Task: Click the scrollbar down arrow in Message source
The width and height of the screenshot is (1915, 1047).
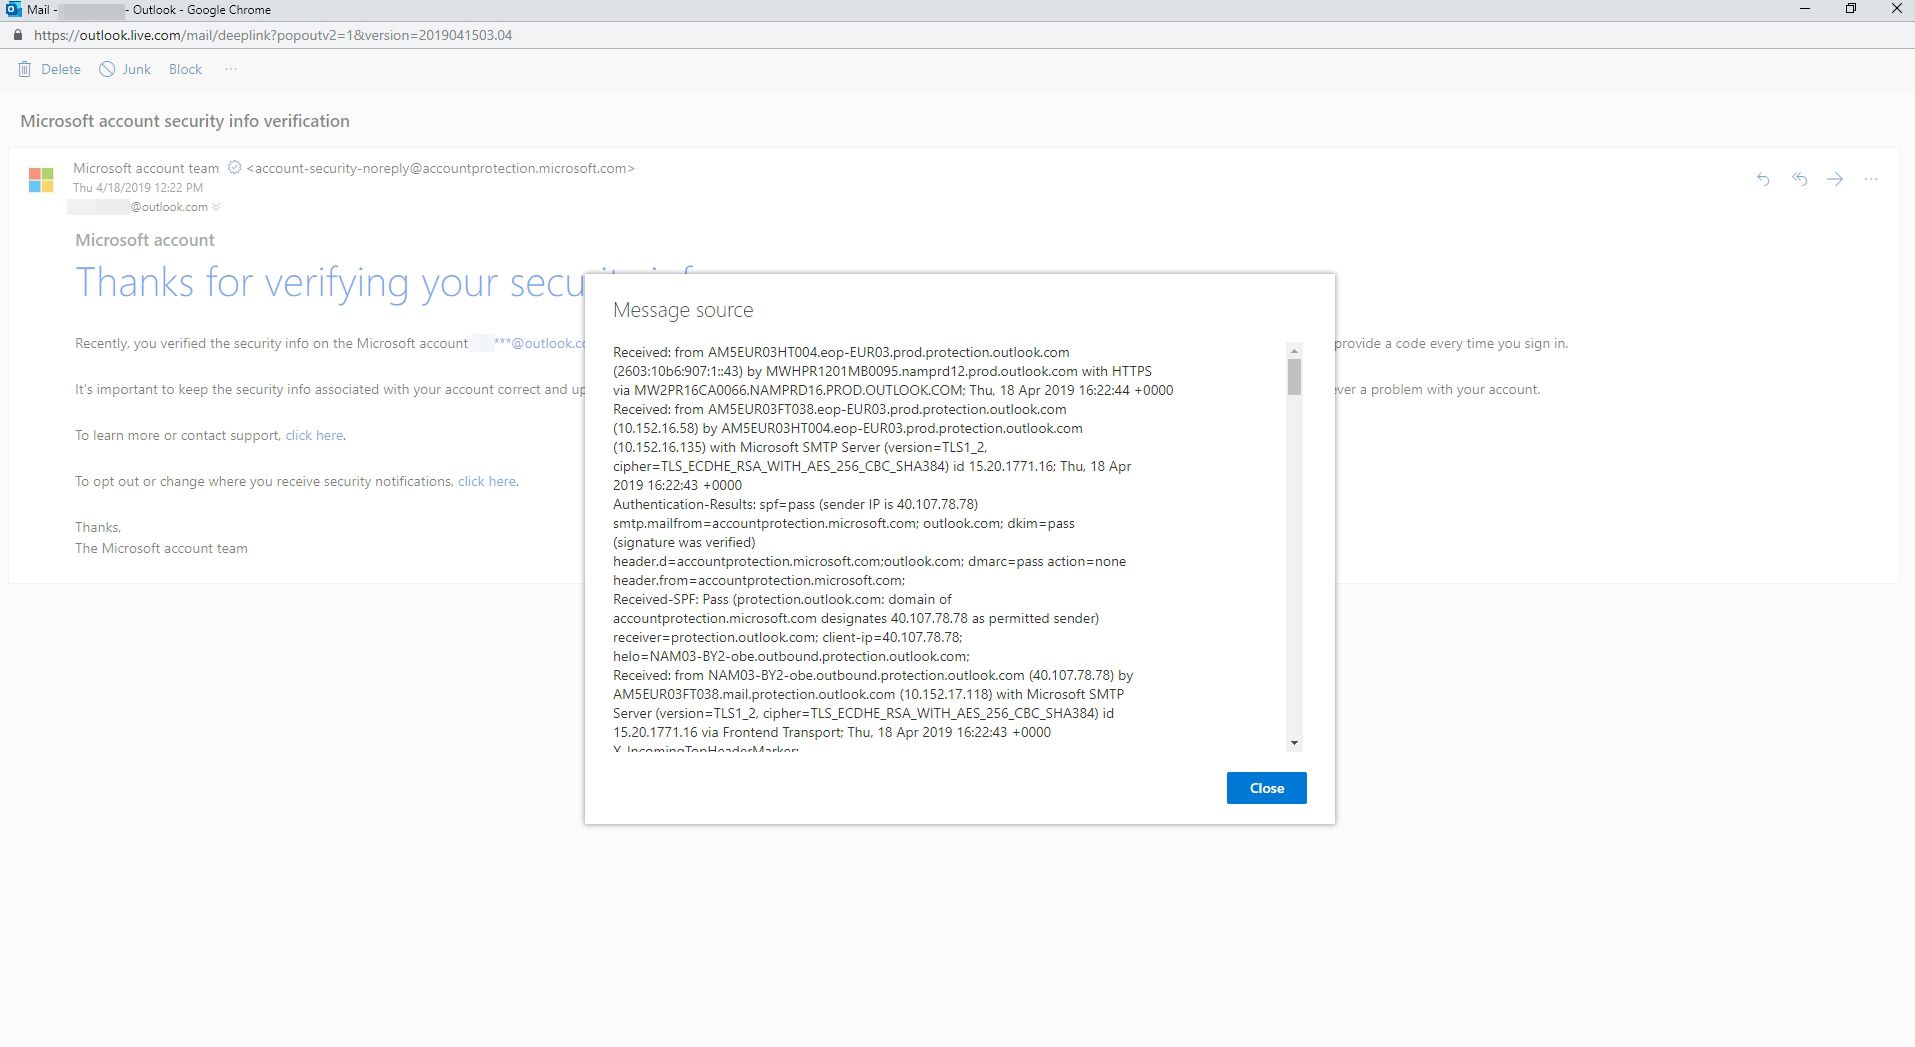Action: pyautogui.click(x=1294, y=743)
